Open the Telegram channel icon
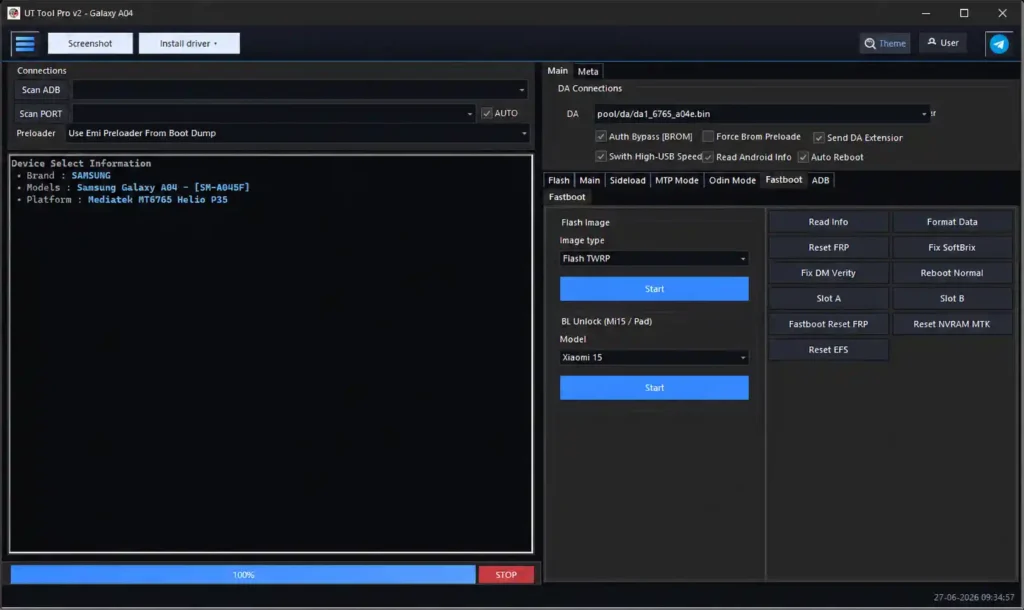Viewport: 1024px width, 610px height. pyautogui.click(x=999, y=44)
